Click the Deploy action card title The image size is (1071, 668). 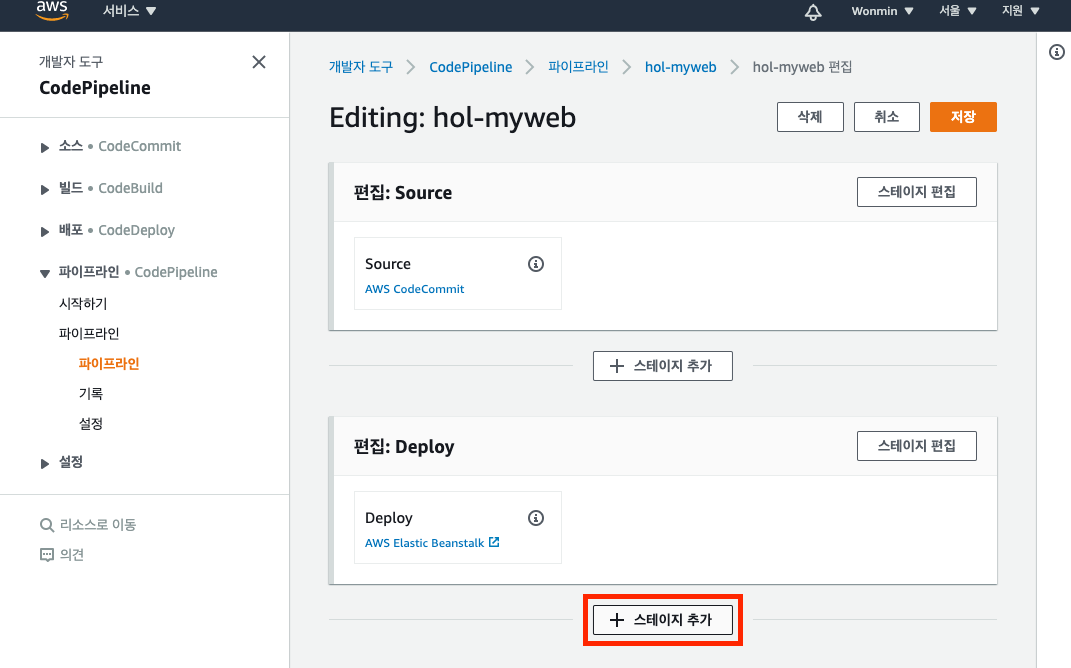click(389, 518)
